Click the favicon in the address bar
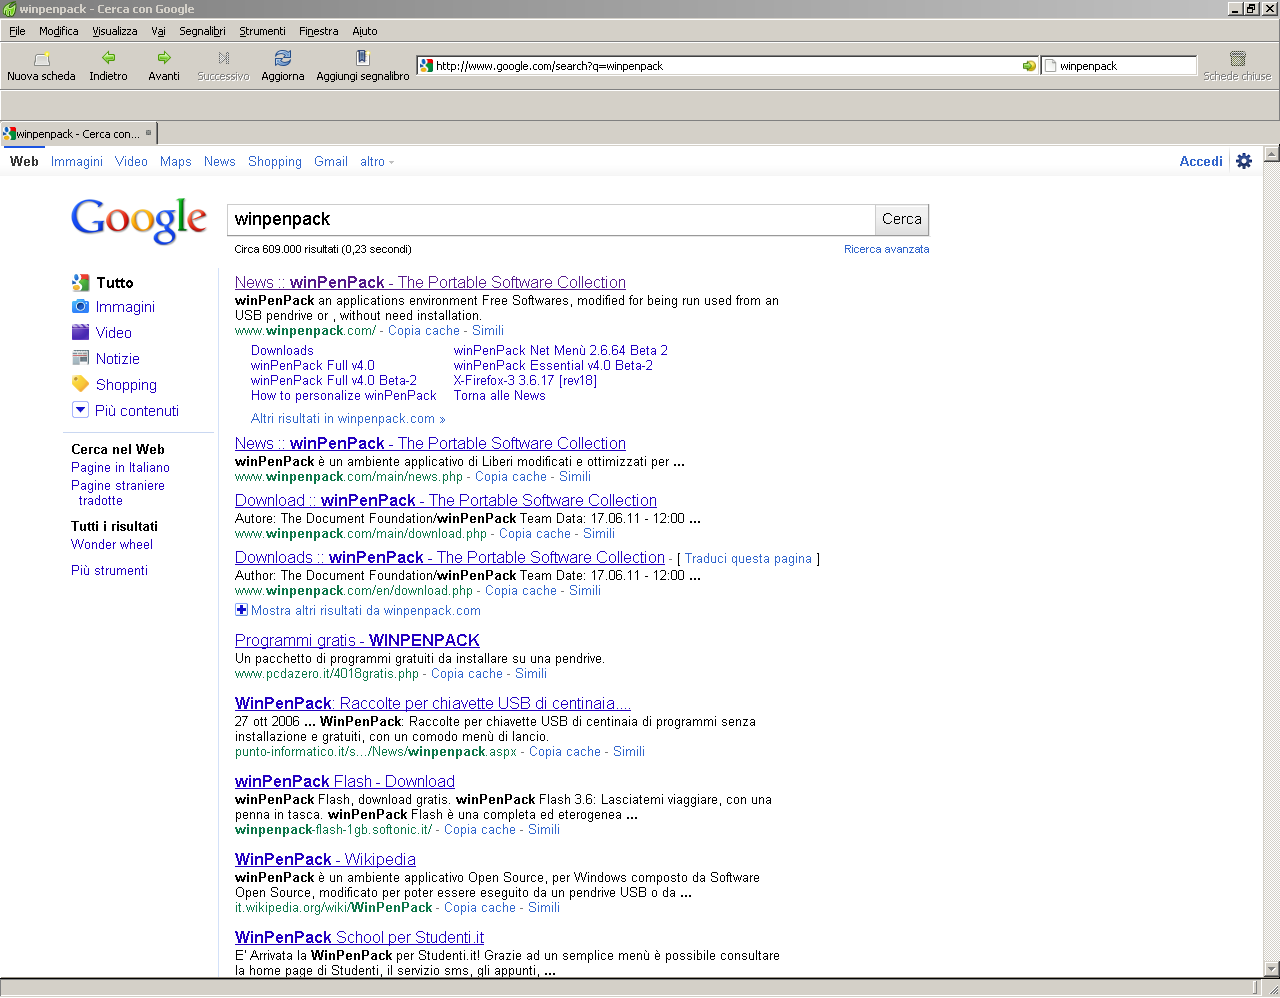The width and height of the screenshot is (1280, 998). click(427, 66)
